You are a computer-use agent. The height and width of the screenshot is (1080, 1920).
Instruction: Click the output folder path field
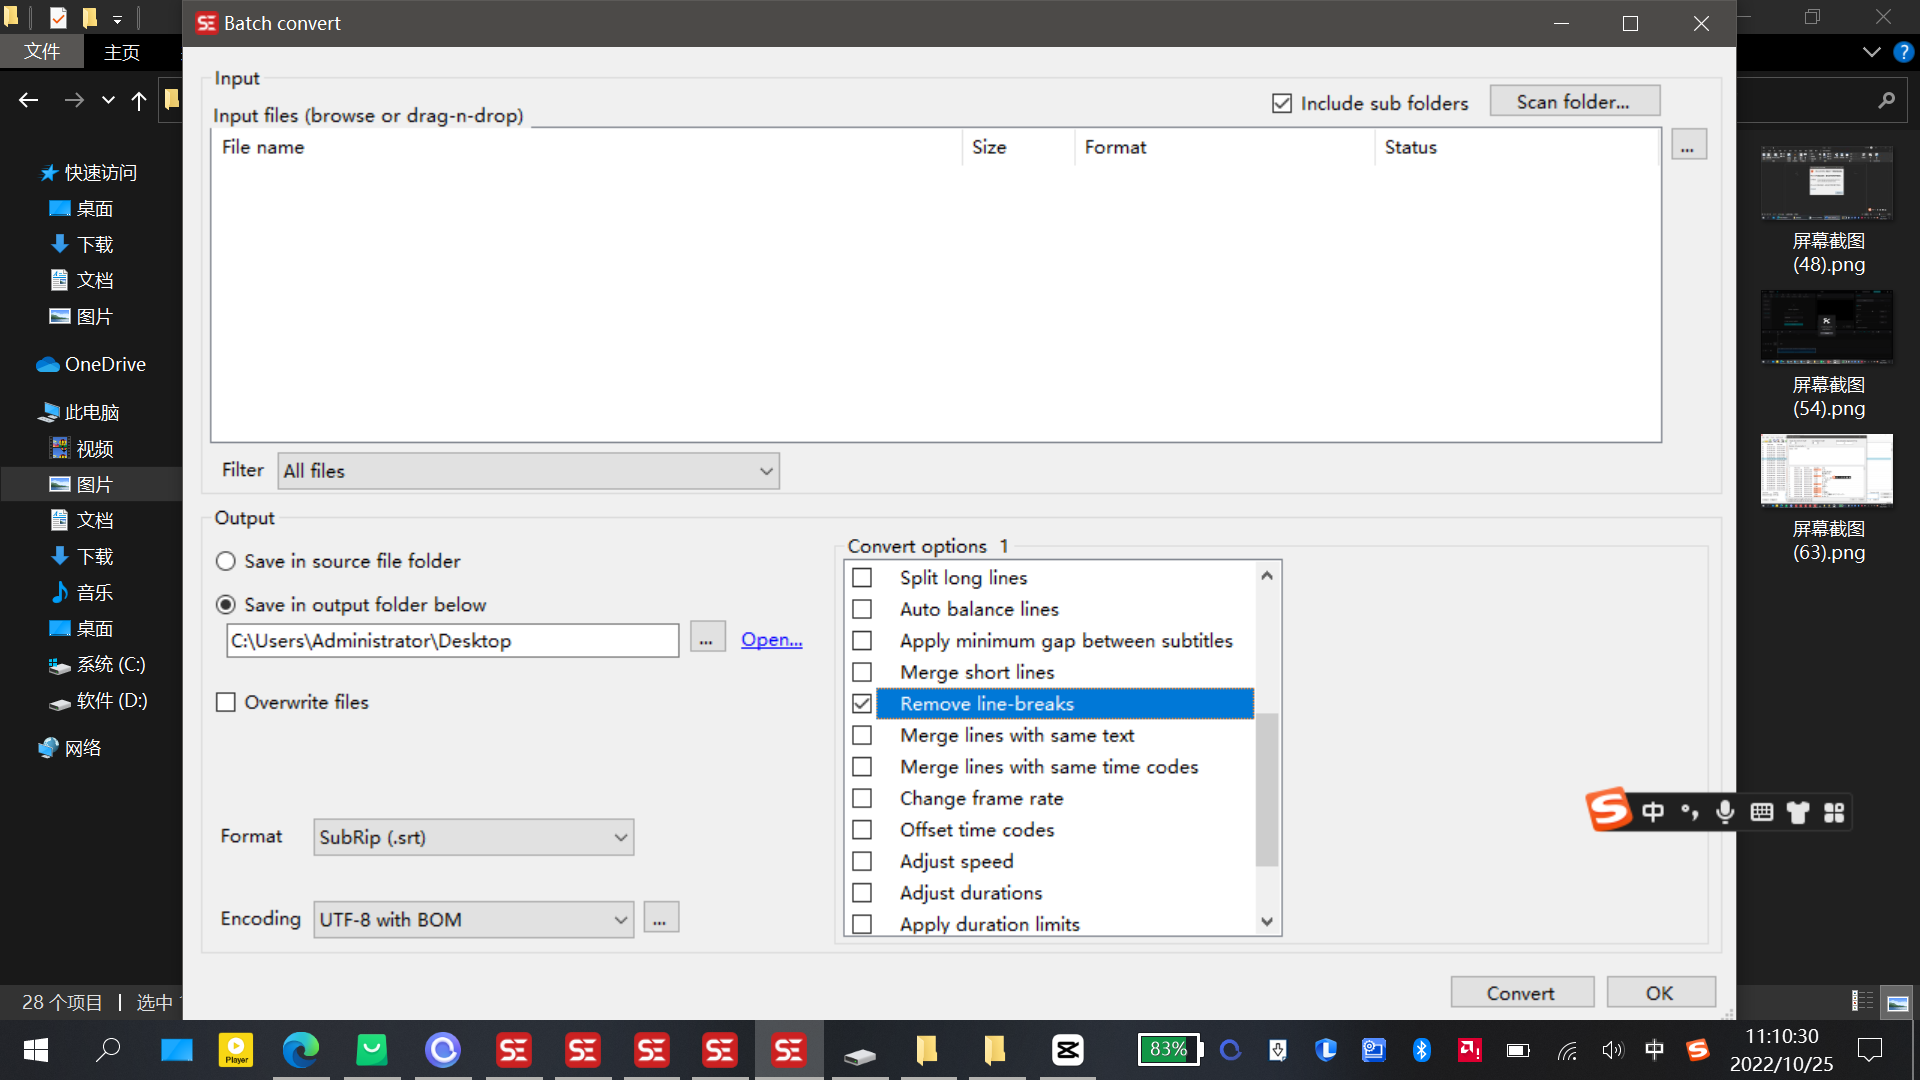tap(452, 640)
